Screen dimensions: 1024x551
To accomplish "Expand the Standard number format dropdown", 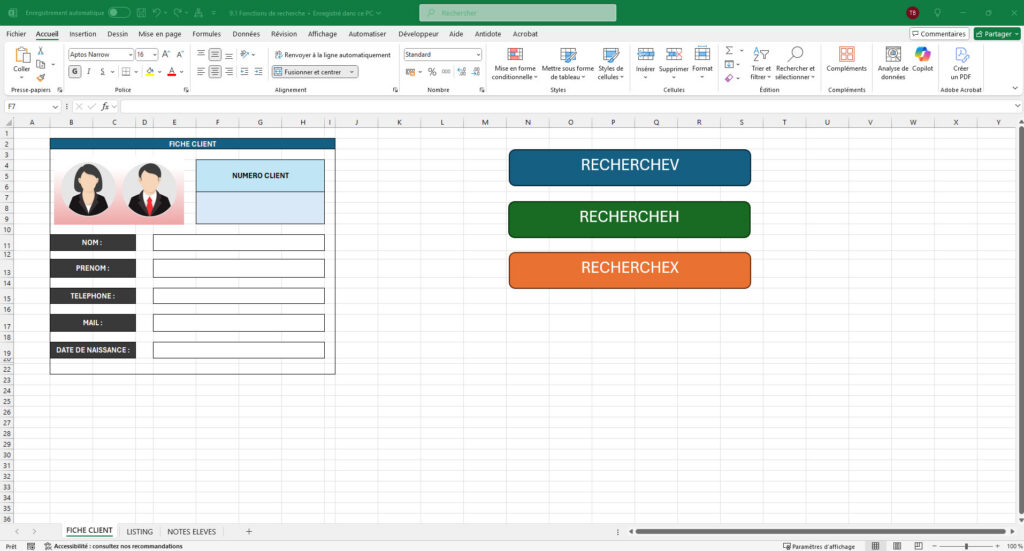I will (443, 55).
